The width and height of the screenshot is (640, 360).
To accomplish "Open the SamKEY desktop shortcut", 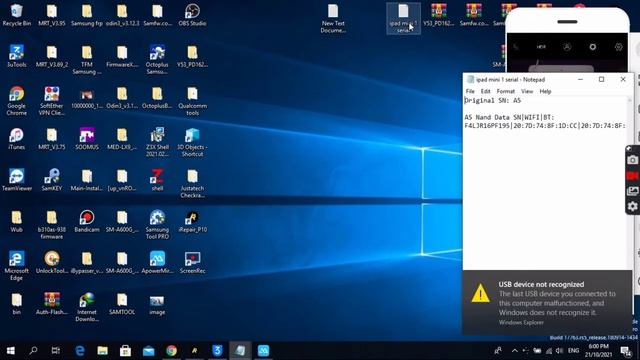I will [51, 180].
